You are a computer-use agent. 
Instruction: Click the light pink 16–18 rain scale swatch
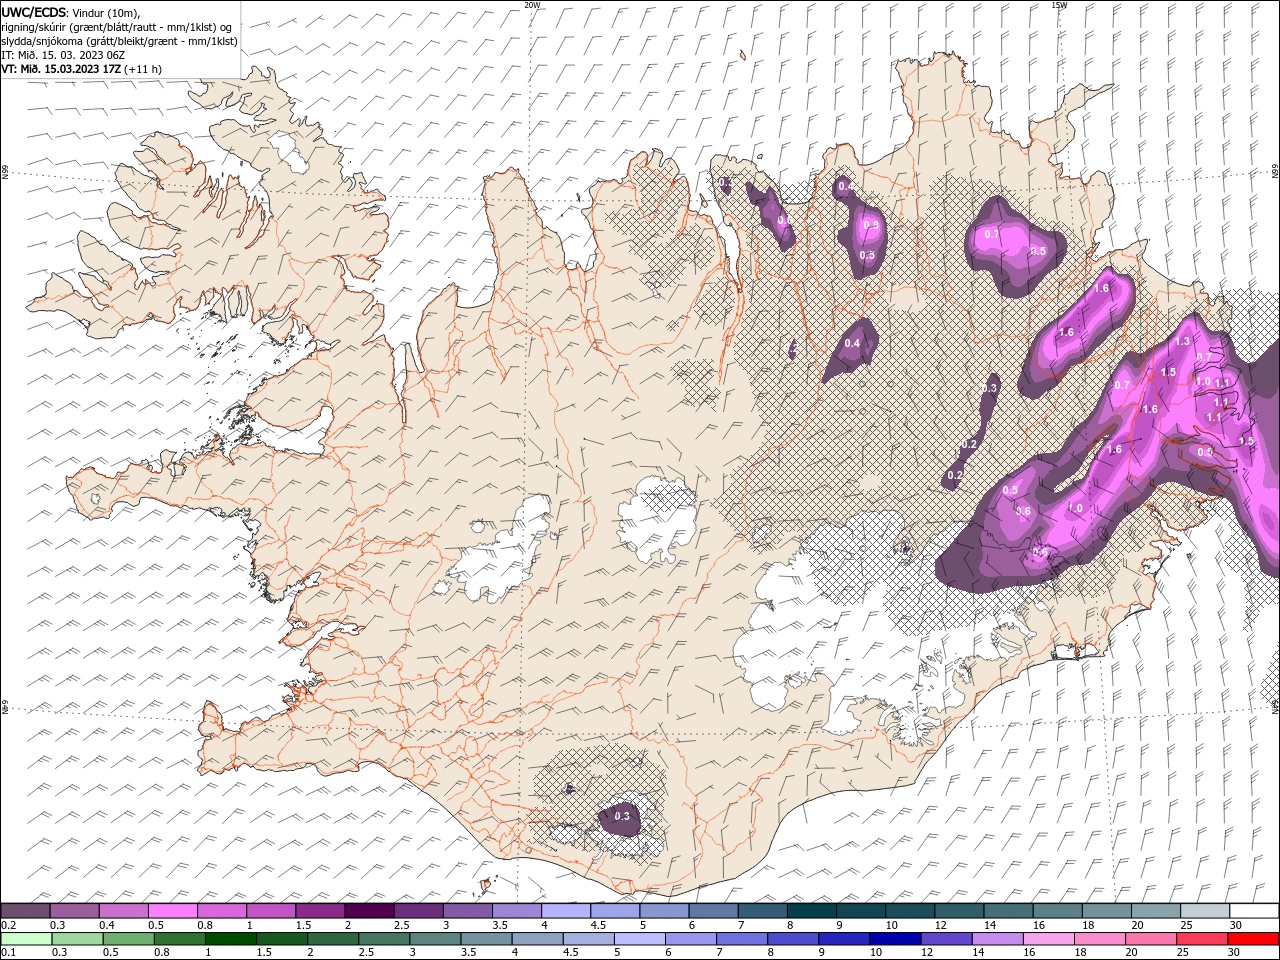click(x=1048, y=938)
